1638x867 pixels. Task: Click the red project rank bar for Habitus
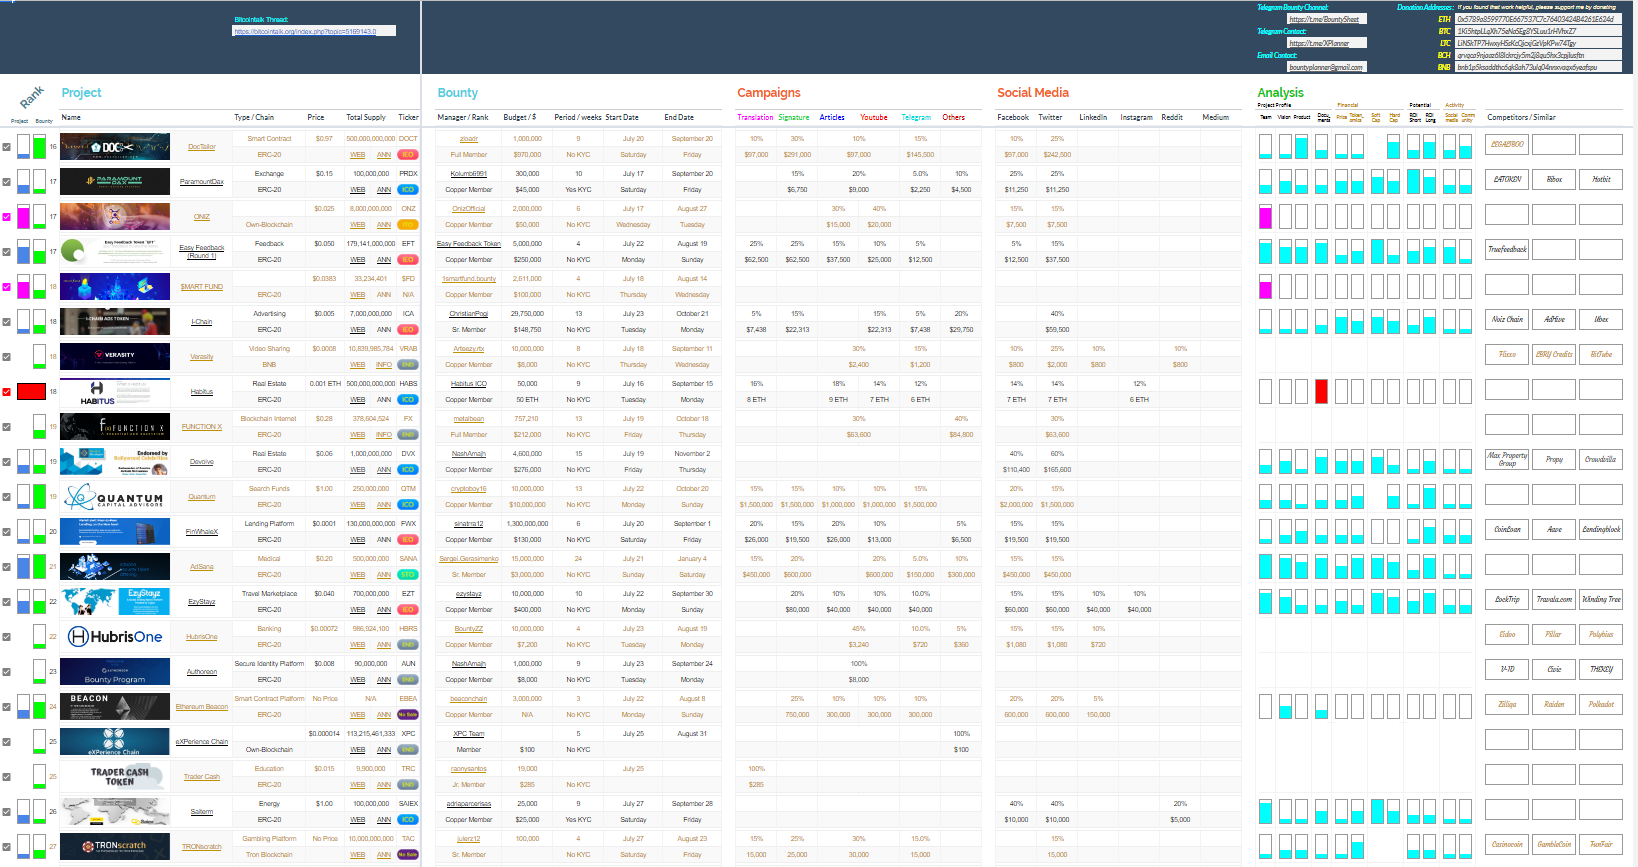tap(31, 392)
